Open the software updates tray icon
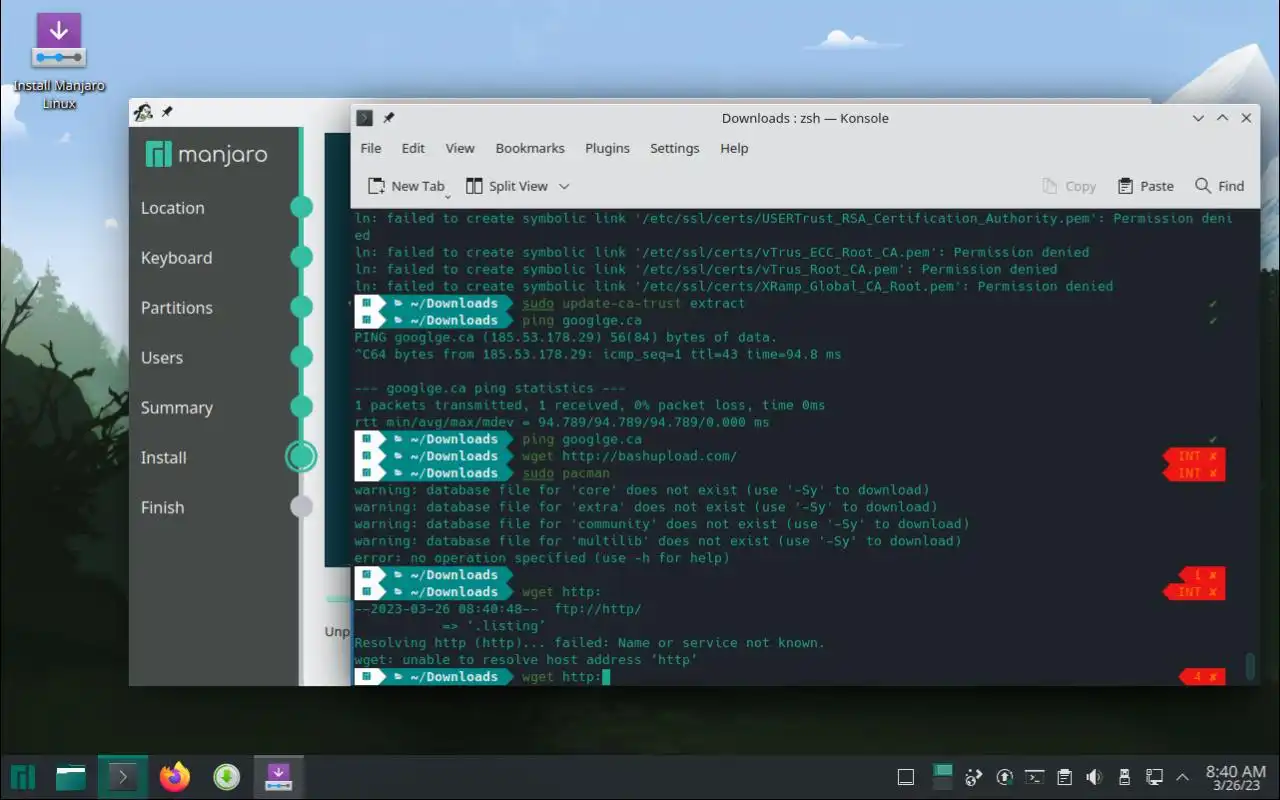 click(x=1005, y=777)
